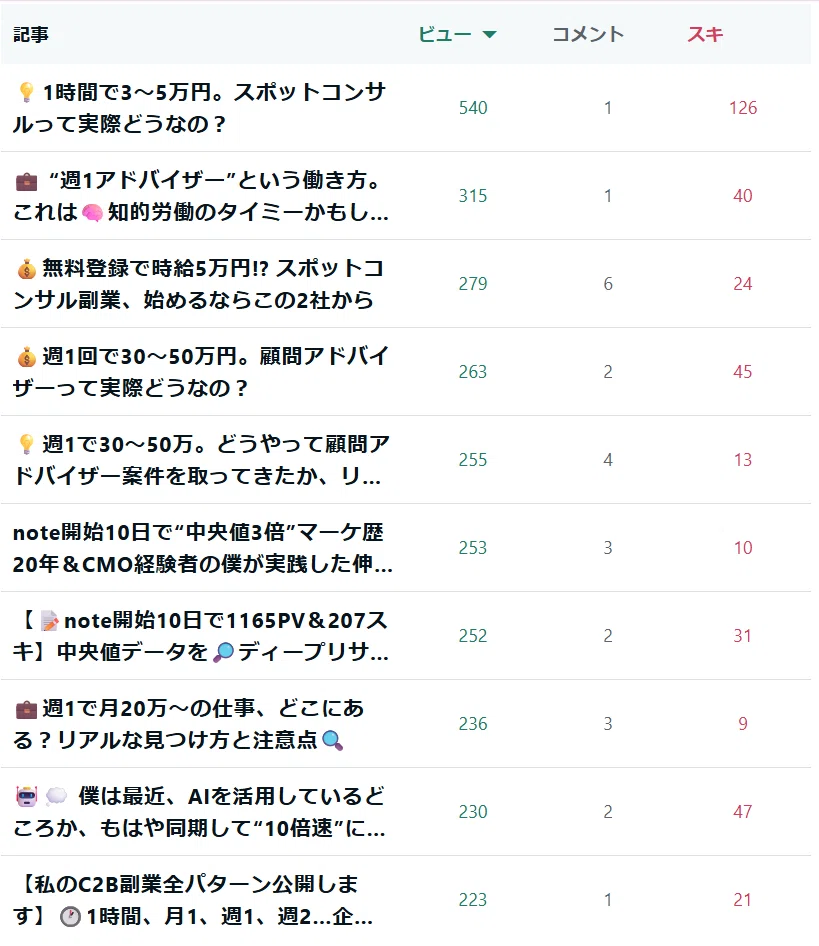Click the memo emoji on 1165PV article
The image size is (819, 946).
(x=49, y=621)
